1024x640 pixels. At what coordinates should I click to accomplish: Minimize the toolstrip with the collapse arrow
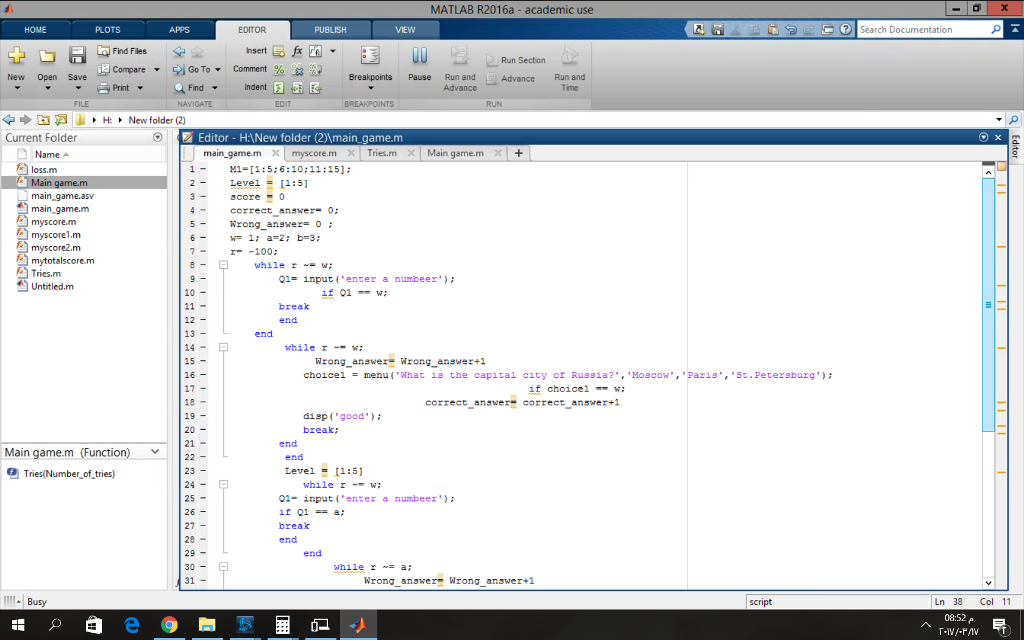pyautogui.click(x=1015, y=29)
